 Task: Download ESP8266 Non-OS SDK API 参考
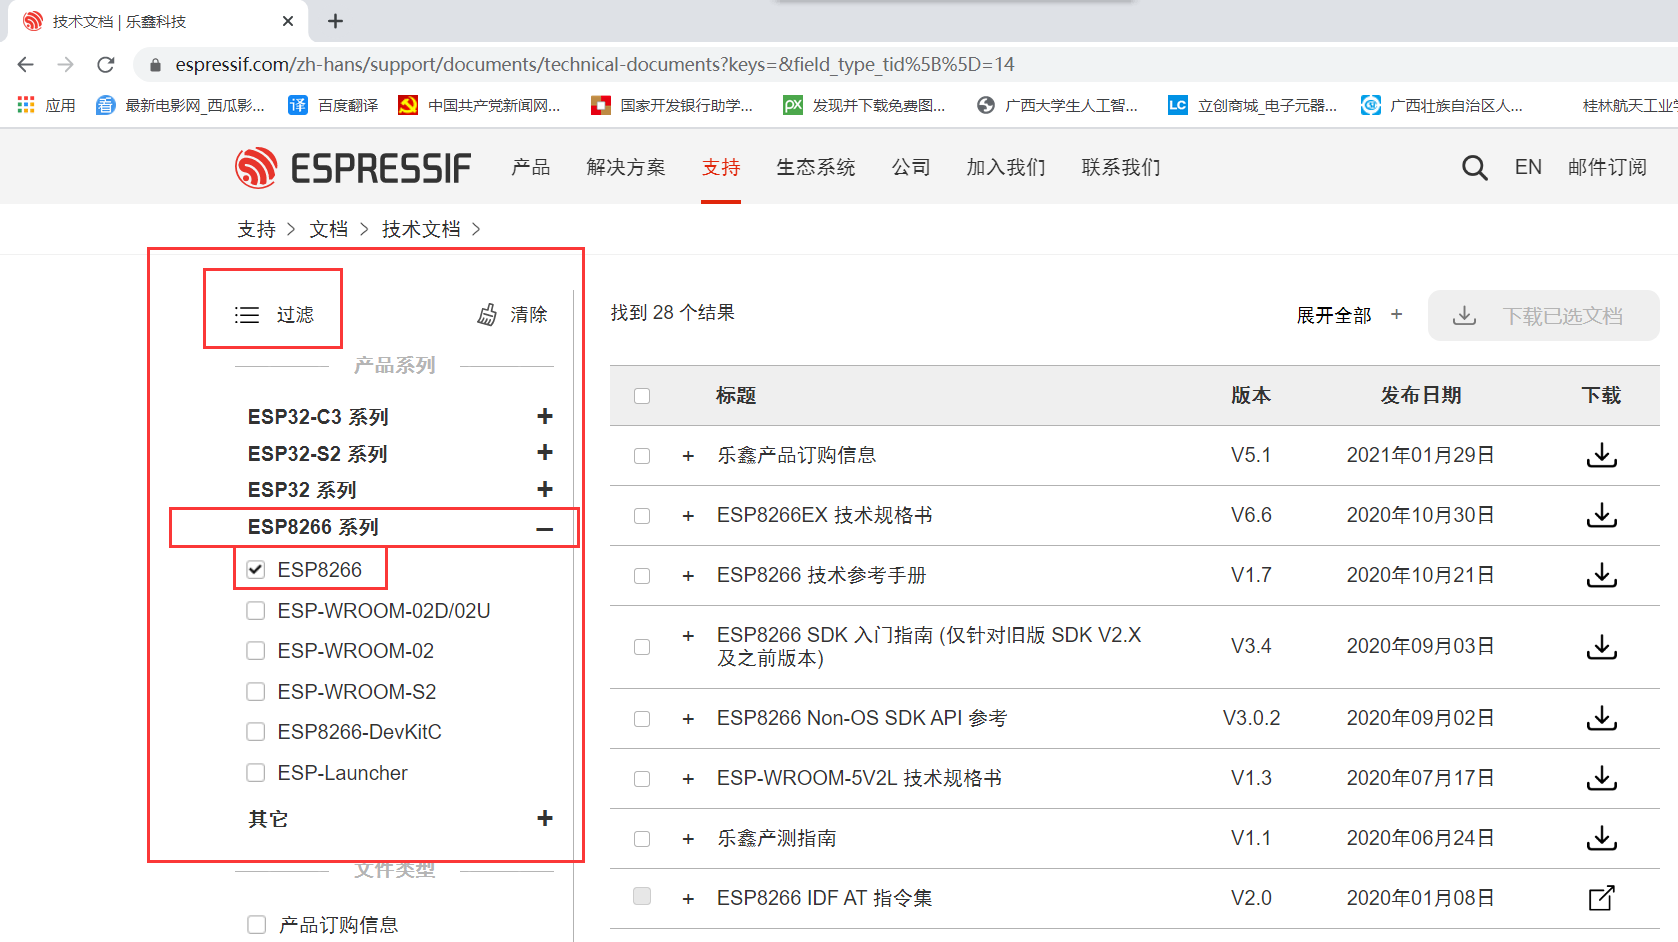(1601, 719)
